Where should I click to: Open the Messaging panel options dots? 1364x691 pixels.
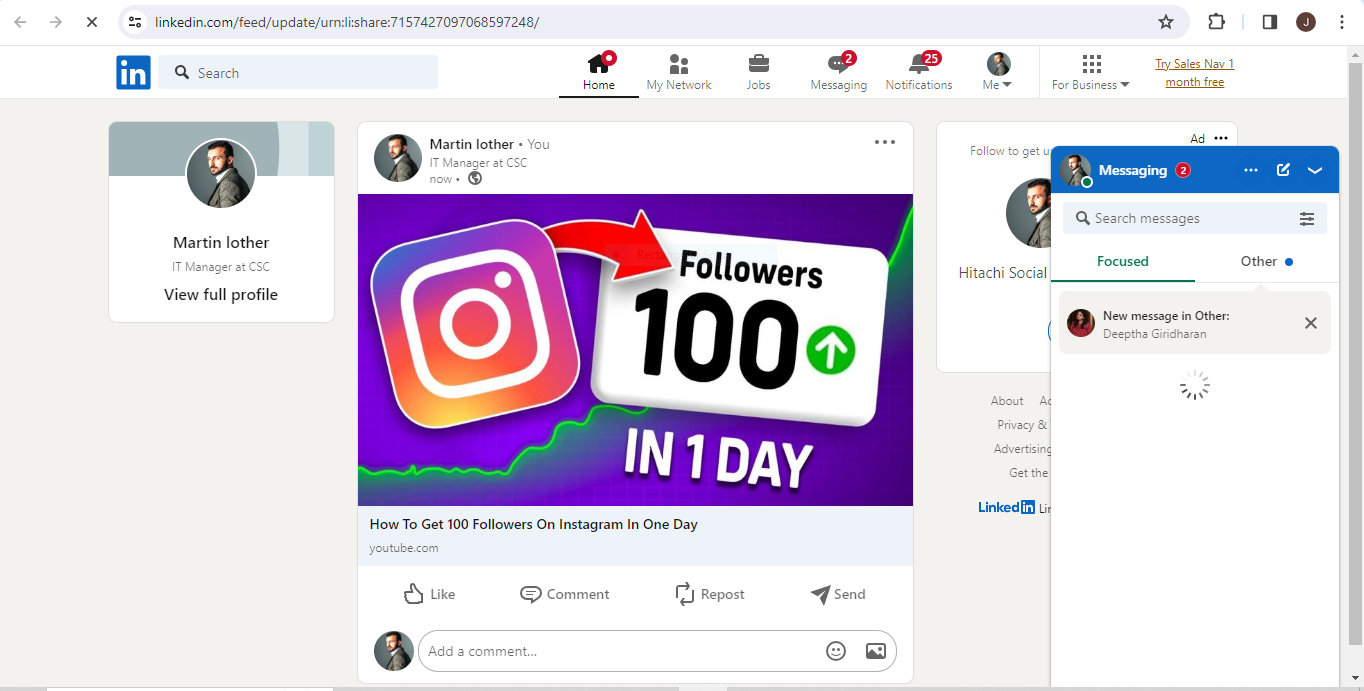[x=1251, y=170]
